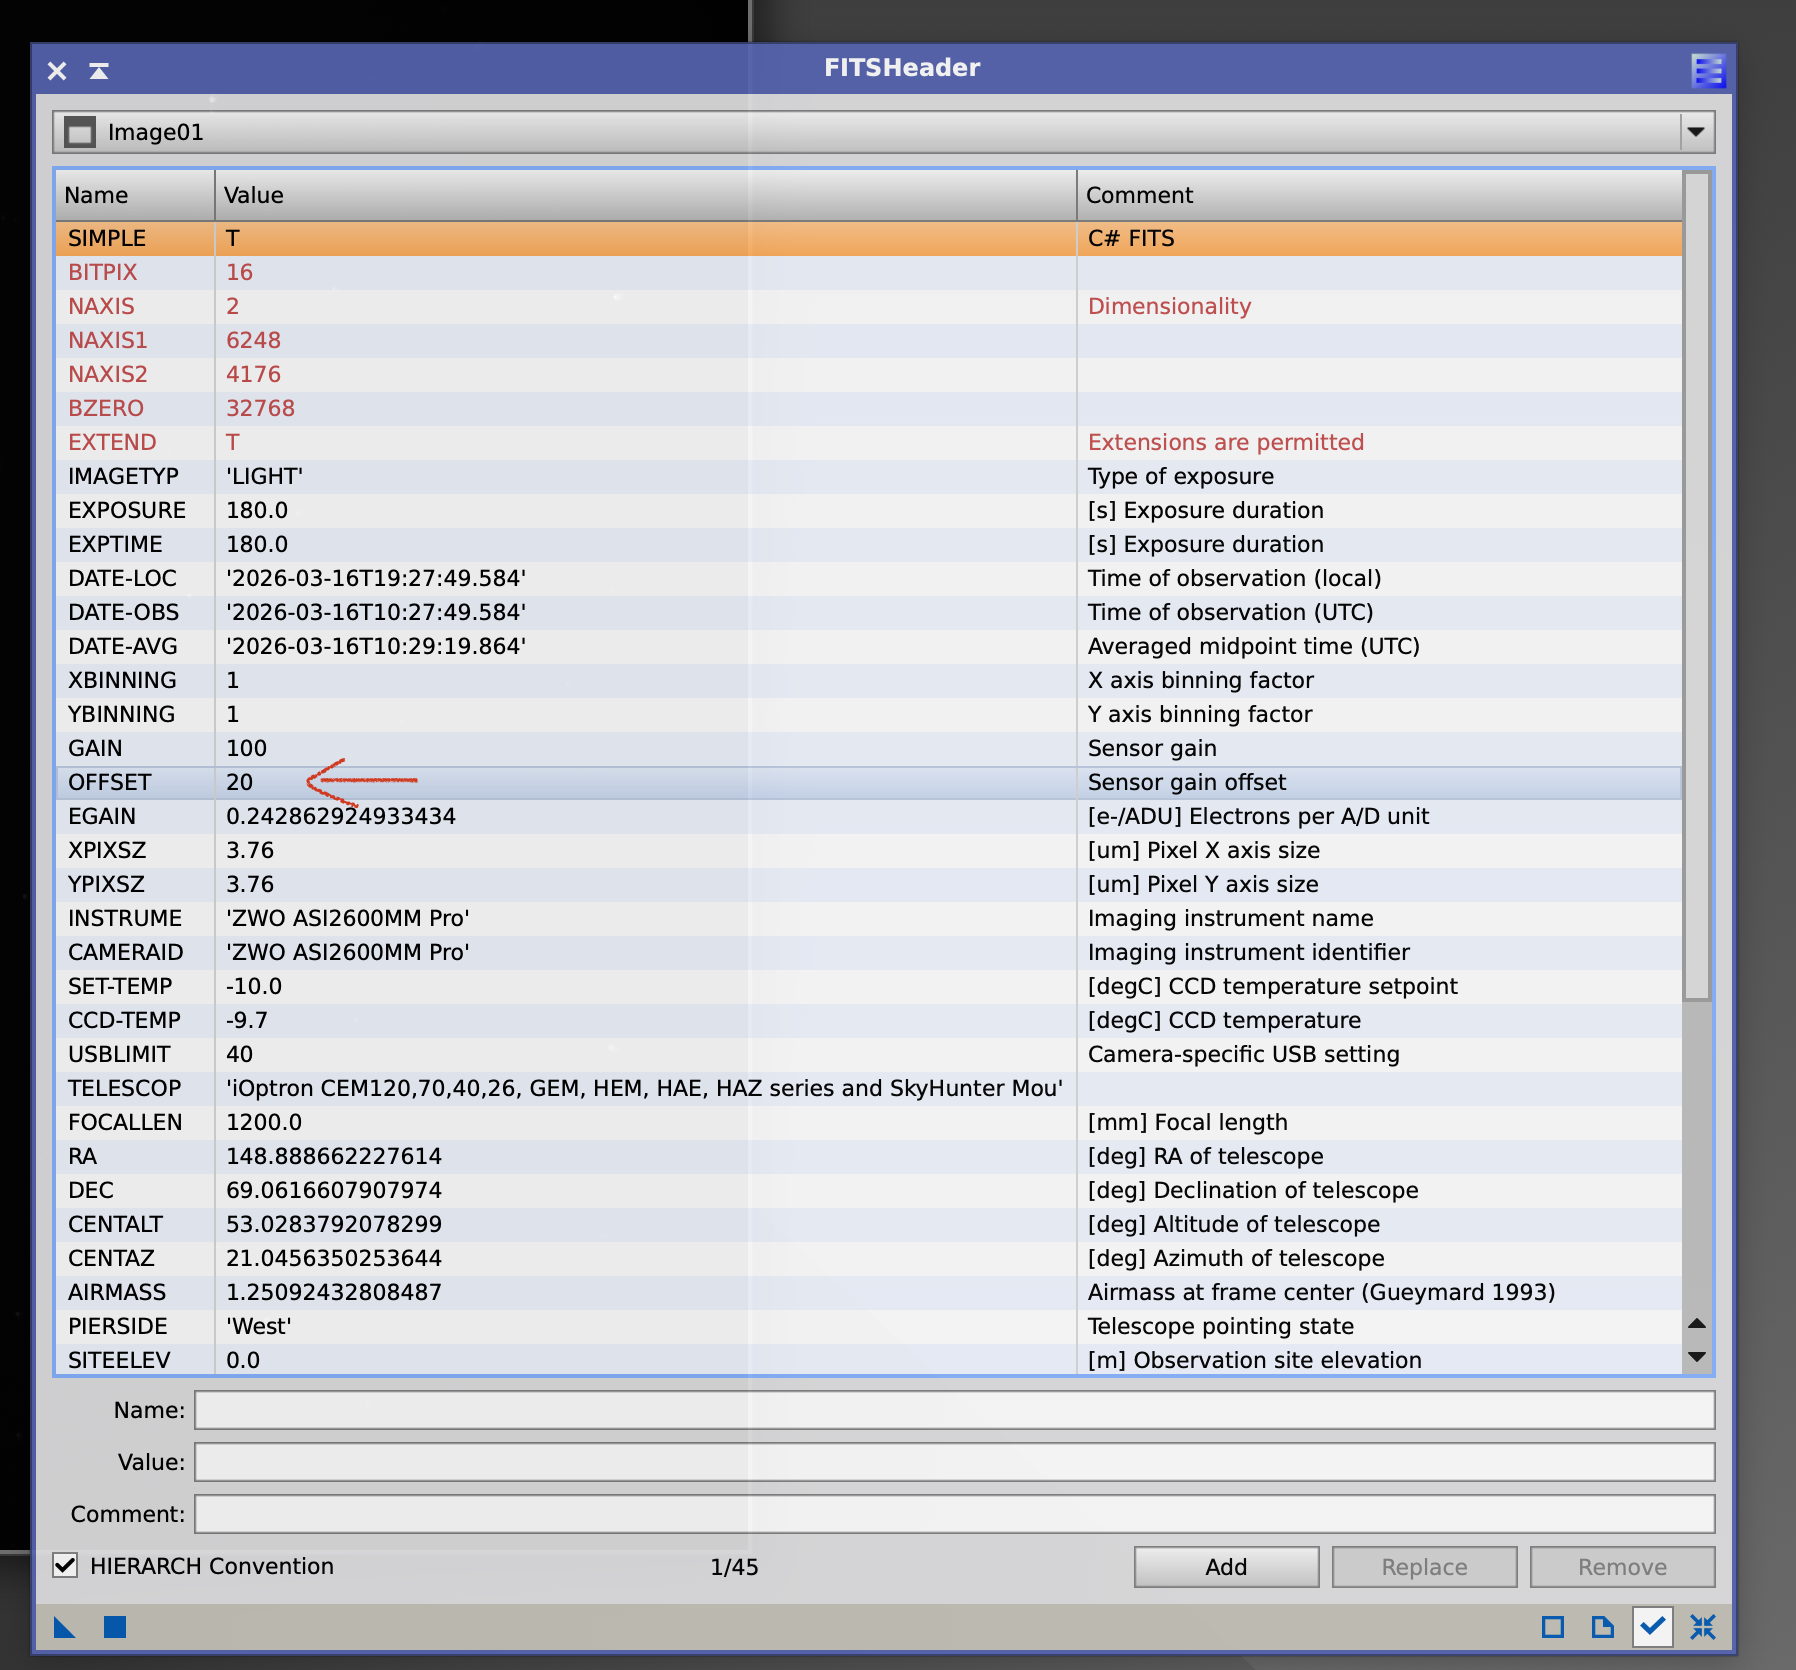Click the Comment column header
Image resolution: width=1796 pixels, height=1670 pixels.
(x=1378, y=195)
